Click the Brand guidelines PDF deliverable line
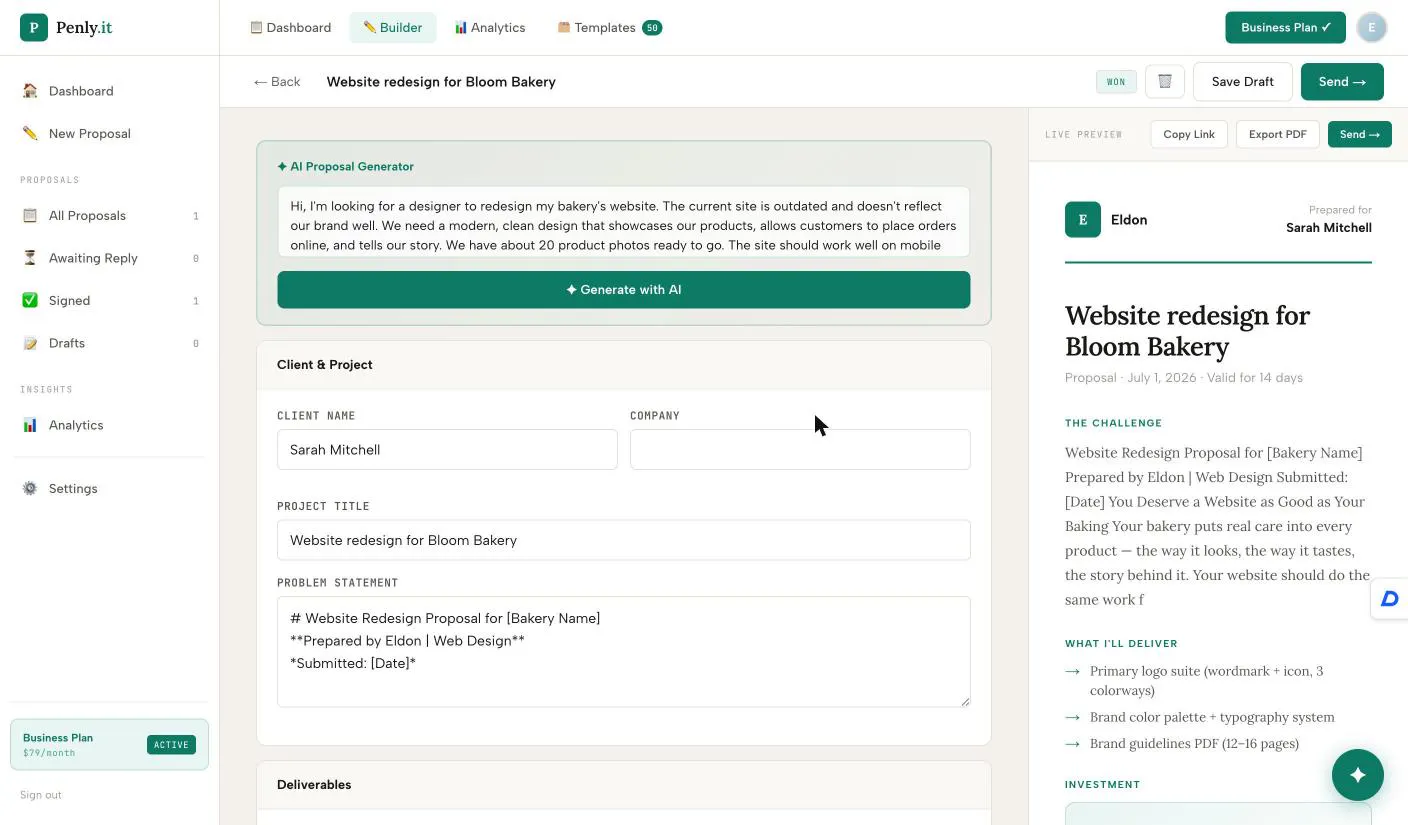This screenshot has width=1408, height=825. 1194,743
